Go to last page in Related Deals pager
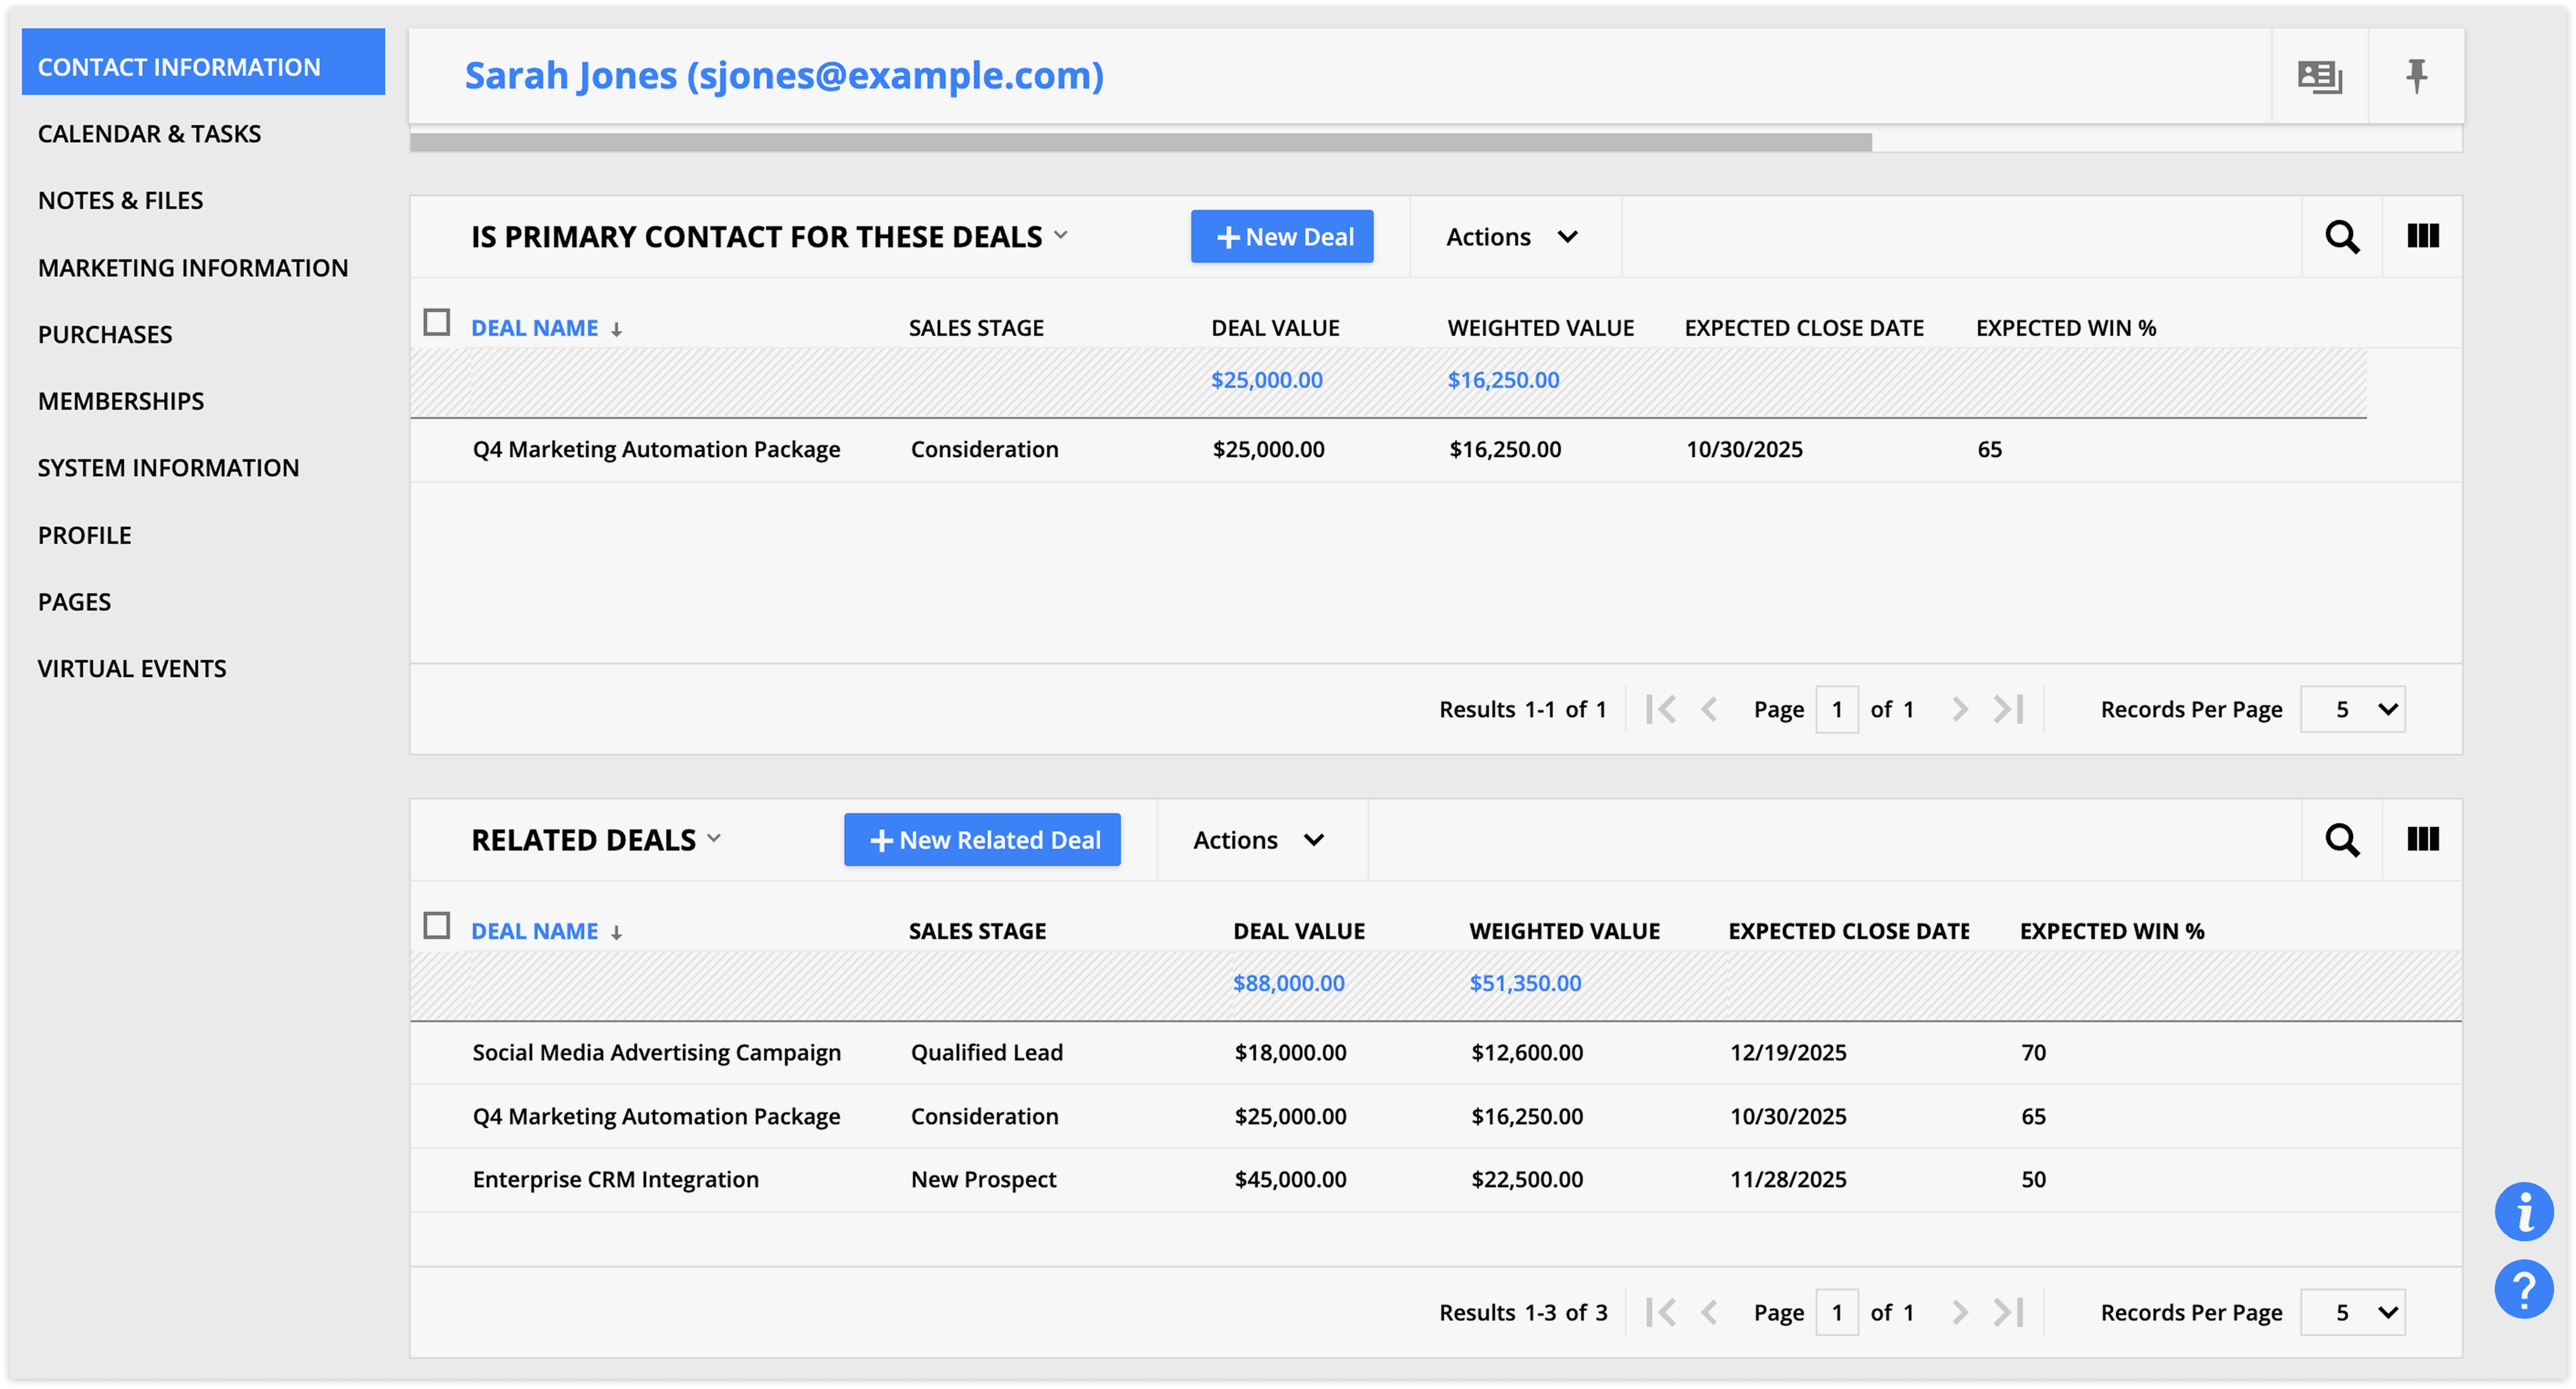 click(x=2008, y=1312)
